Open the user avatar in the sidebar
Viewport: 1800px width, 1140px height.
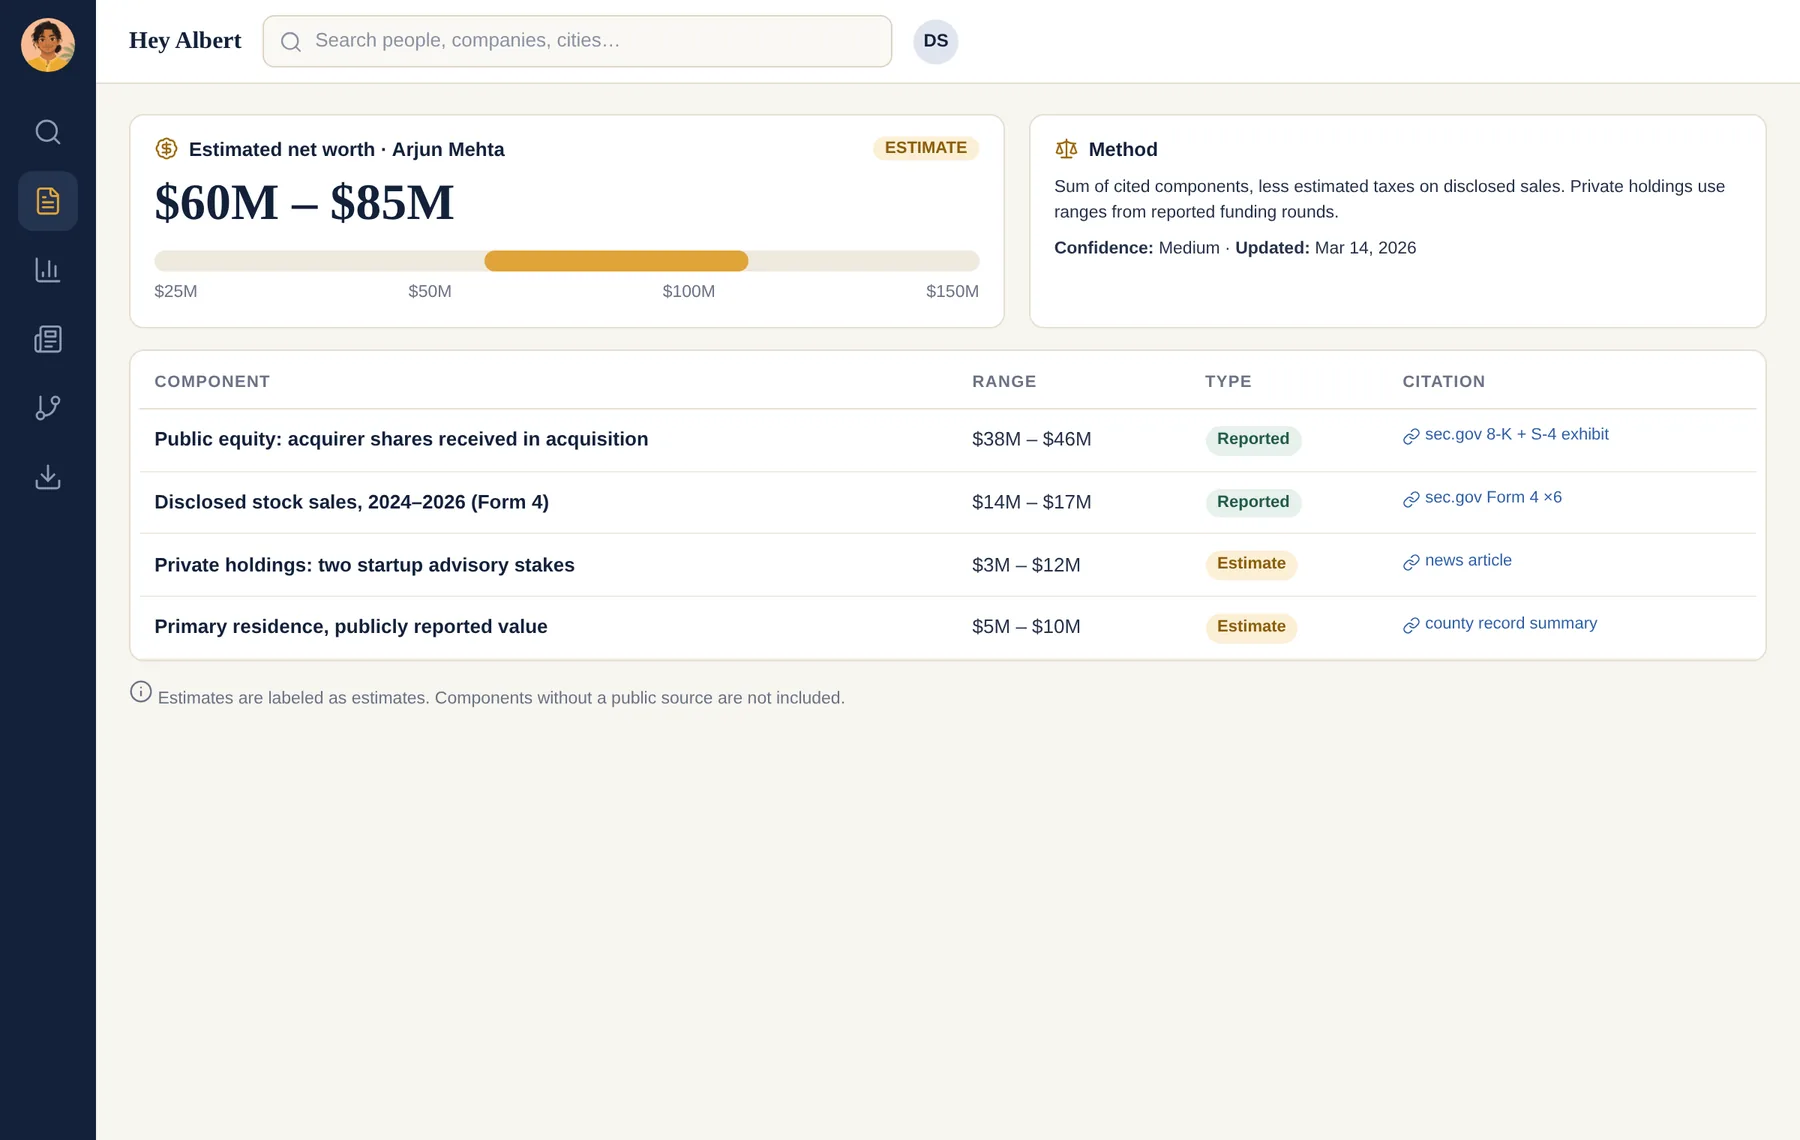coord(48,45)
